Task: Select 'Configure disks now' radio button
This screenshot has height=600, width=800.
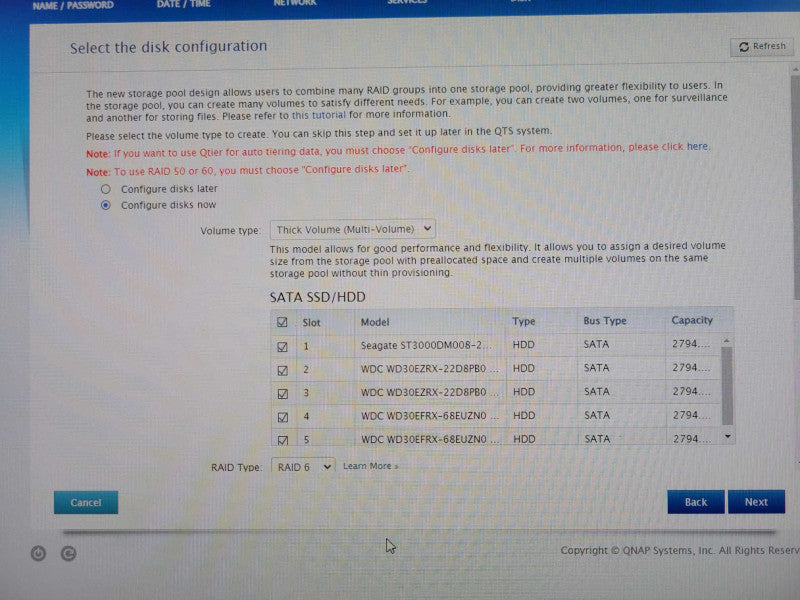Action: click(x=106, y=205)
